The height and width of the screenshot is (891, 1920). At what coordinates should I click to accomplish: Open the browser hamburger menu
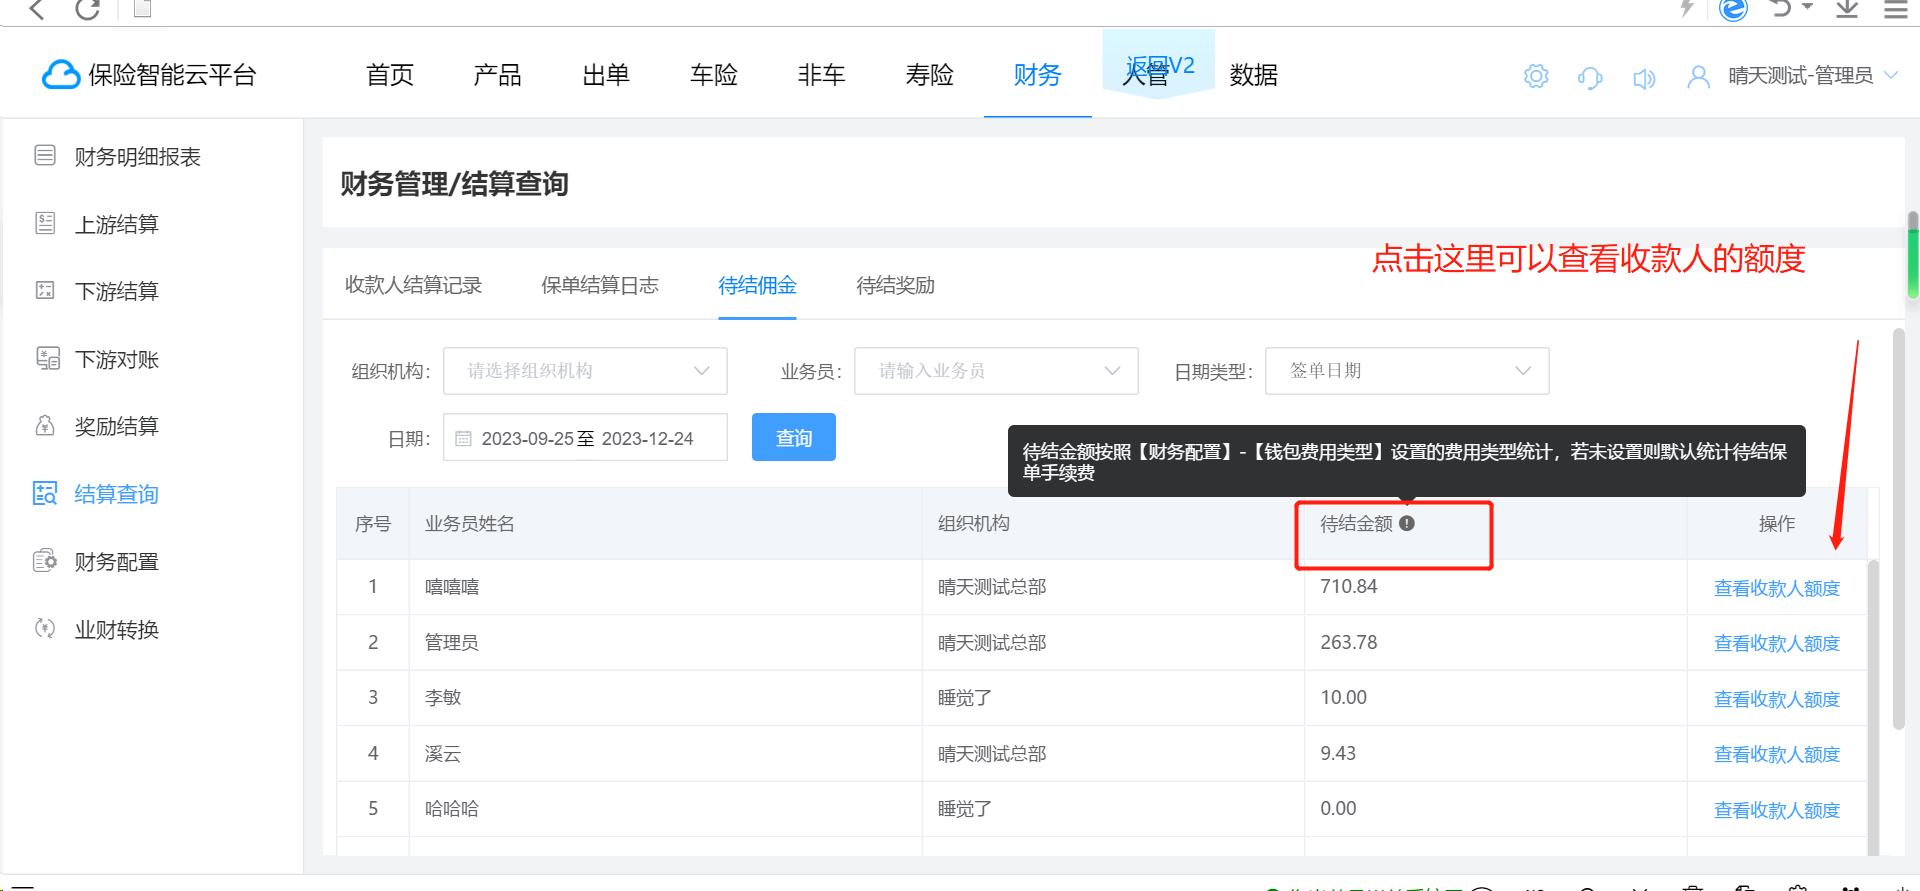pyautogui.click(x=1896, y=10)
